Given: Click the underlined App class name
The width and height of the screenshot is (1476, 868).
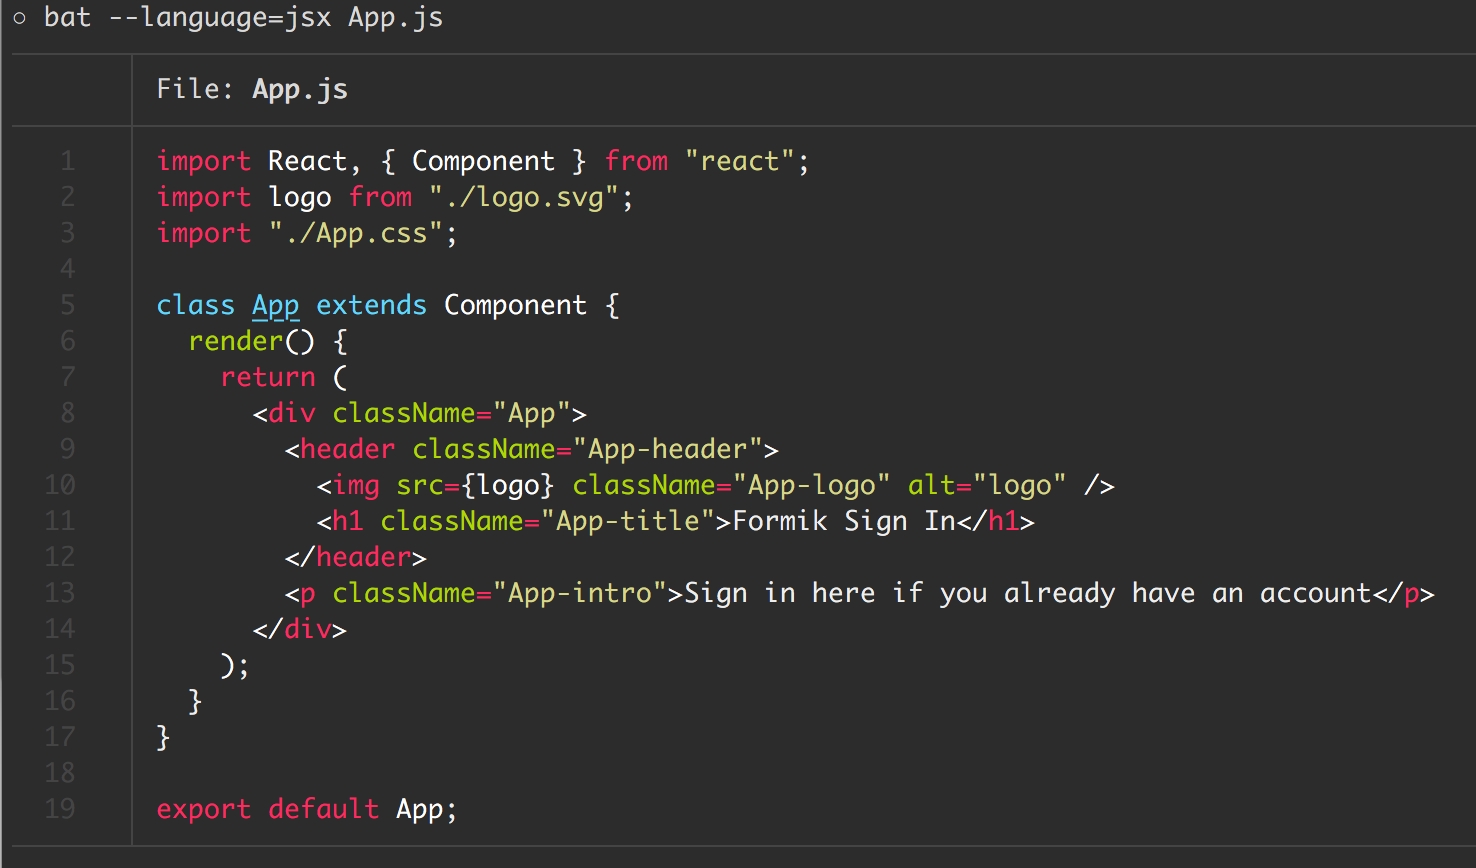Looking at the screenshot, I should pos(275,305).
